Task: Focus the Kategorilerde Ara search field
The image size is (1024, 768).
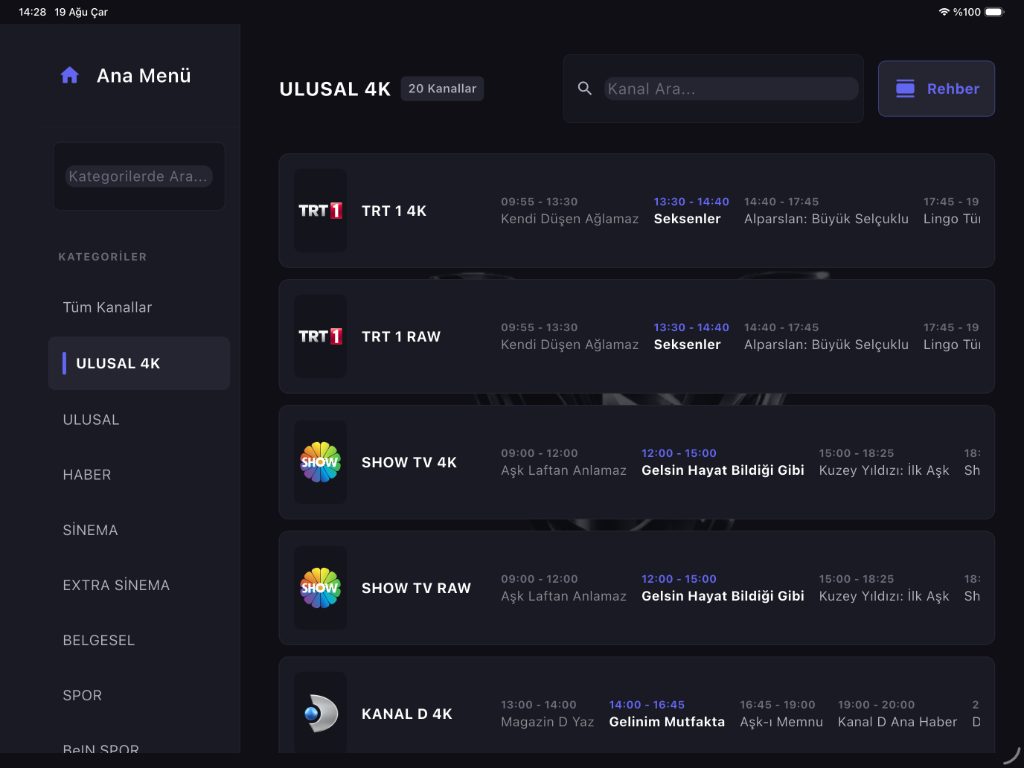Action: tap(138, 176)
